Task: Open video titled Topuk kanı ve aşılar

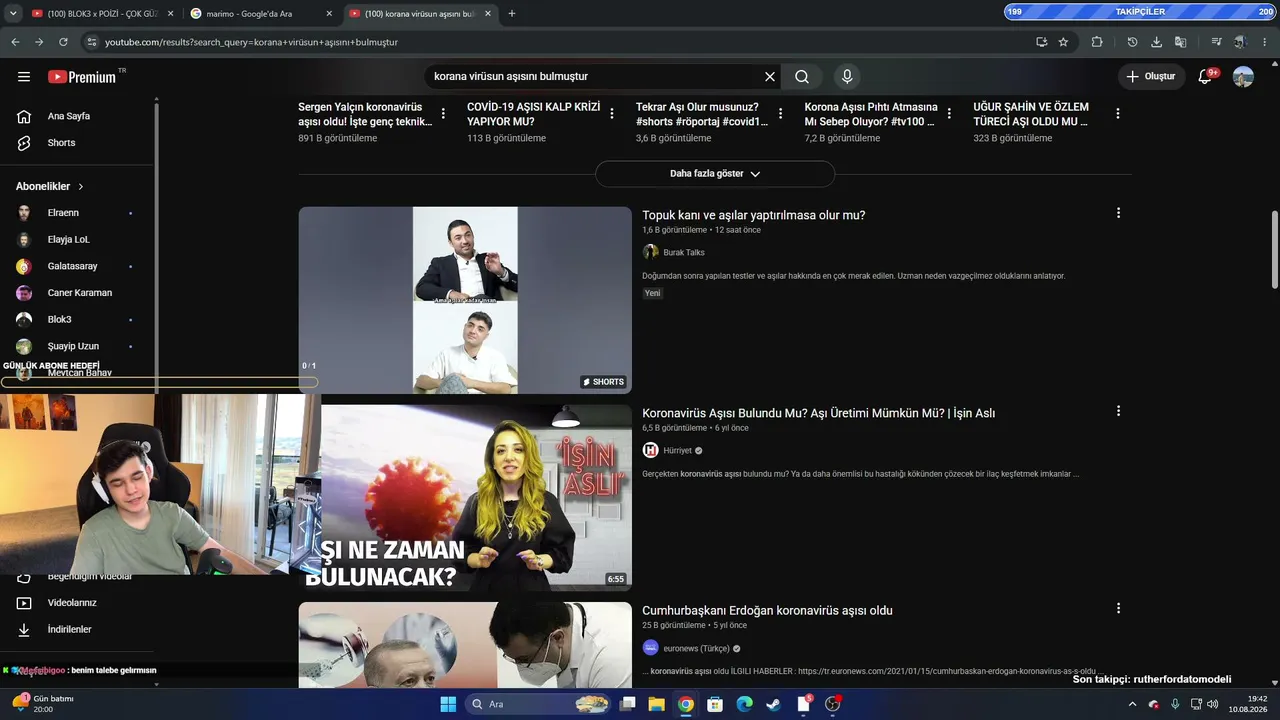Action: pyautogui.click(x=754, y=215)
